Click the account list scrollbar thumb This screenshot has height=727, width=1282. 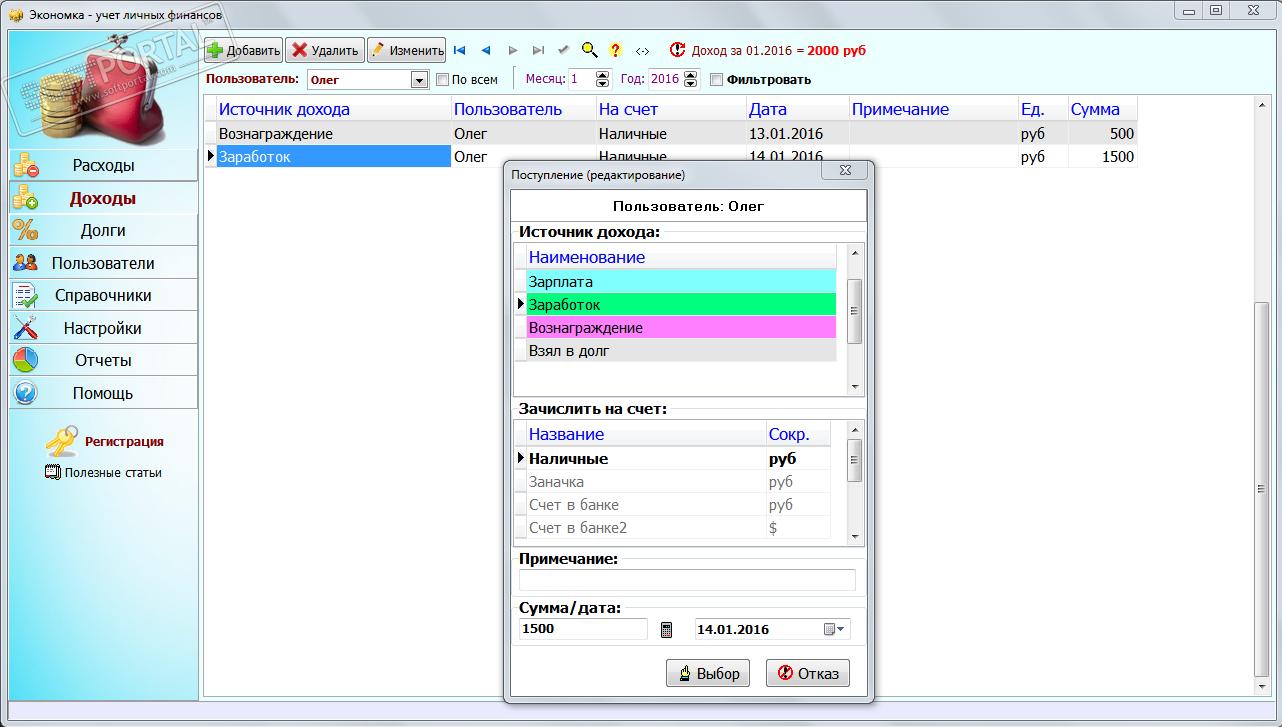pyautogui.click(x=855, y=460)
